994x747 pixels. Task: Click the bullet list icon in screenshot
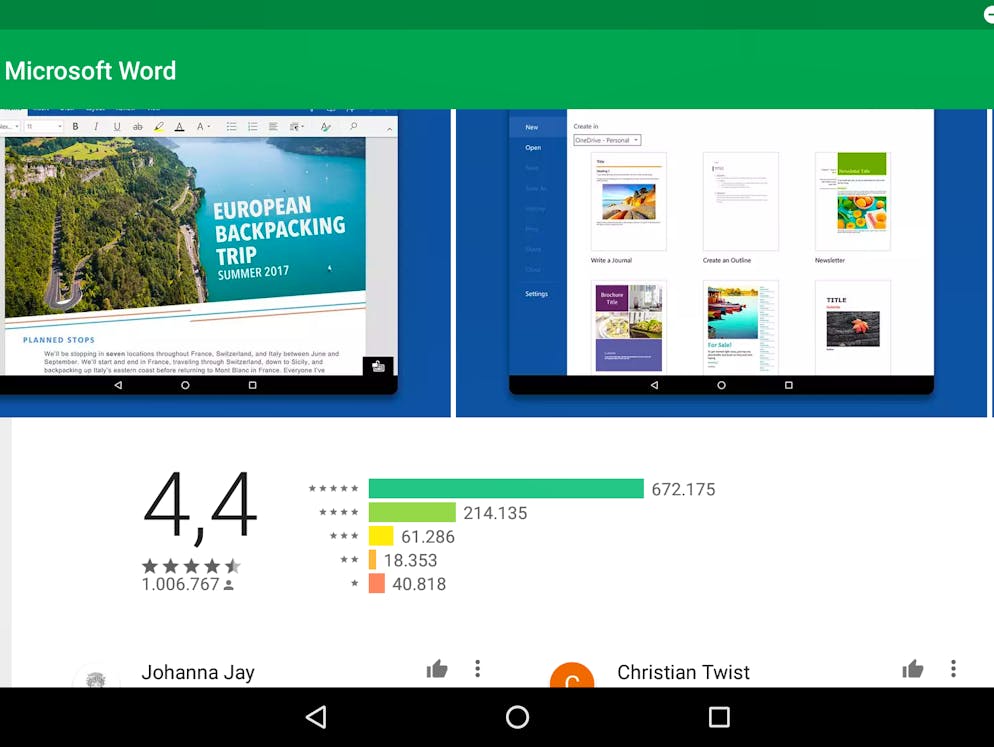point(231,127)
